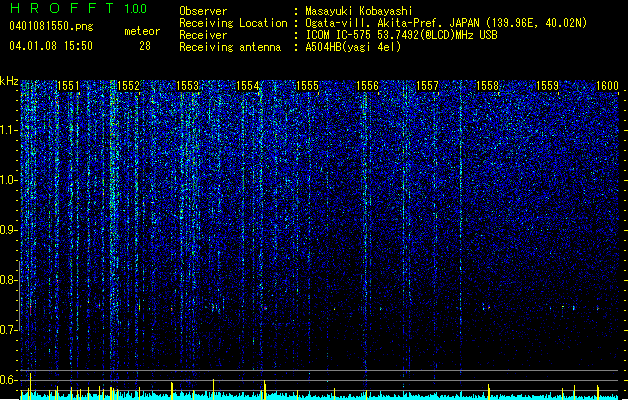Click the Receiver label
629x400 pixels.
point(203,35)
